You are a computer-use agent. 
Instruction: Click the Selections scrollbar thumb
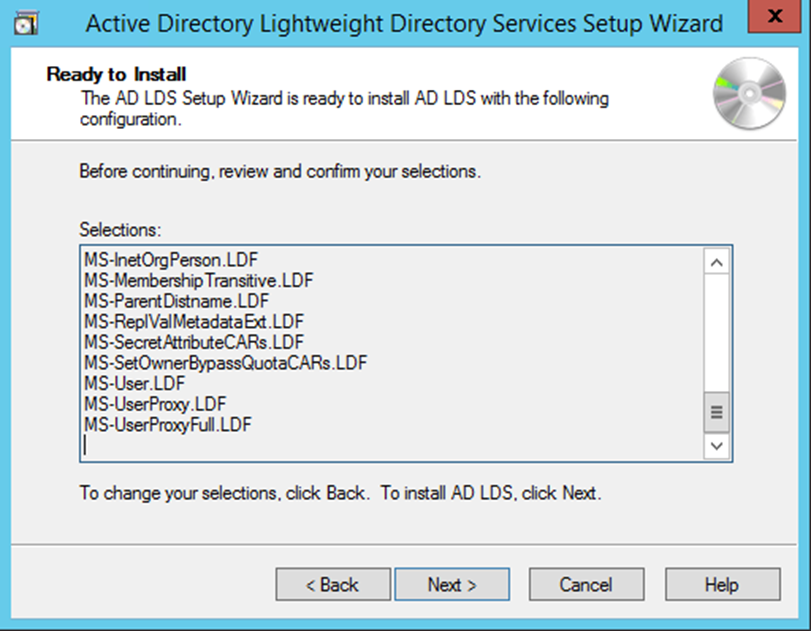718,411
